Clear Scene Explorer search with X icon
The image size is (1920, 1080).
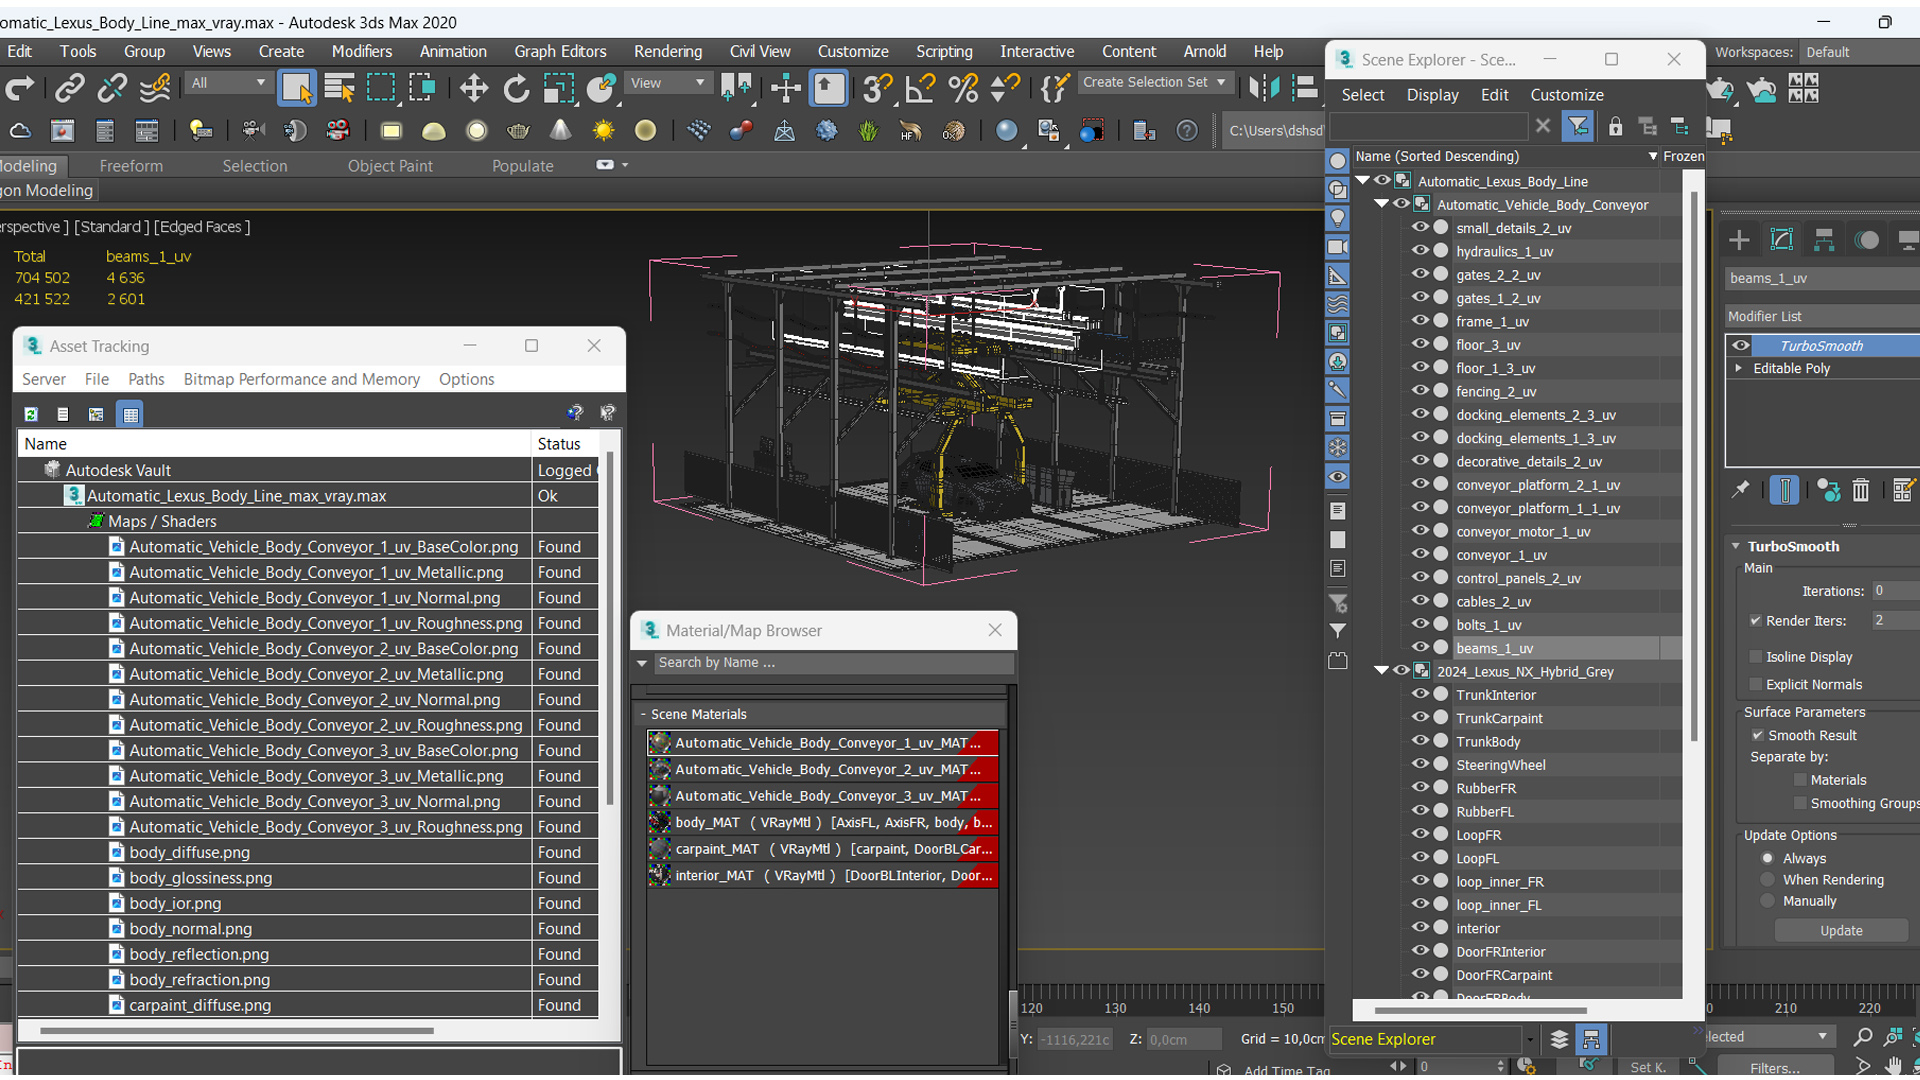(x=1542, y=126)
